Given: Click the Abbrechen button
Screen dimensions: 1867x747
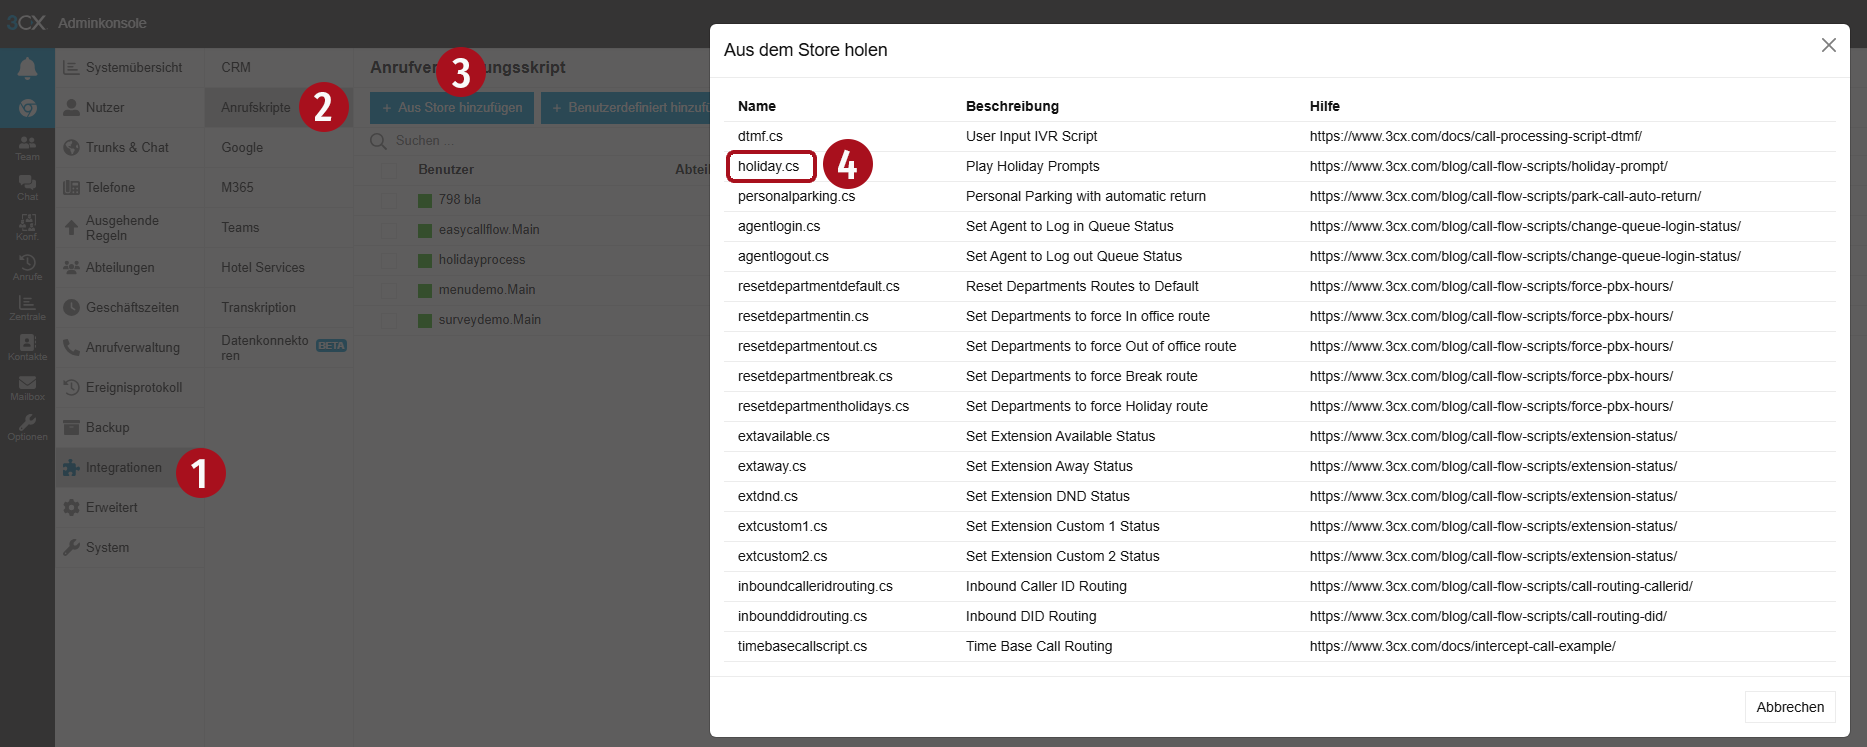Looking at the screenshot, I should point(1789,707).
